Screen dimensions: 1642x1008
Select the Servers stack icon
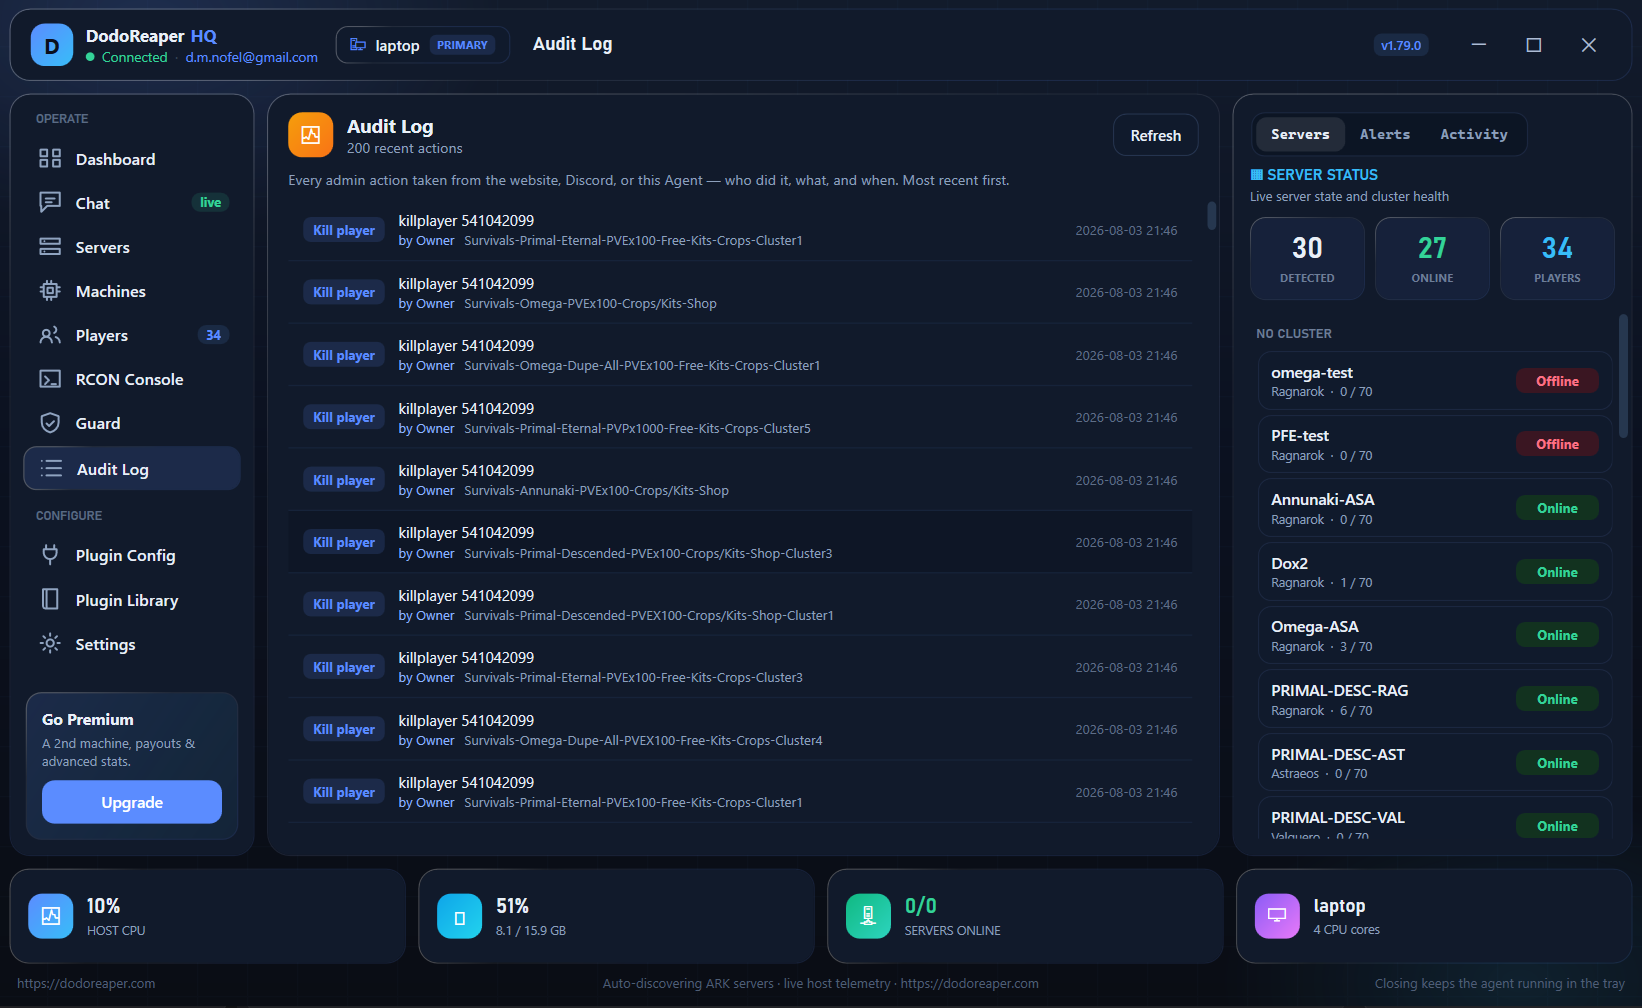coord(50,247)
